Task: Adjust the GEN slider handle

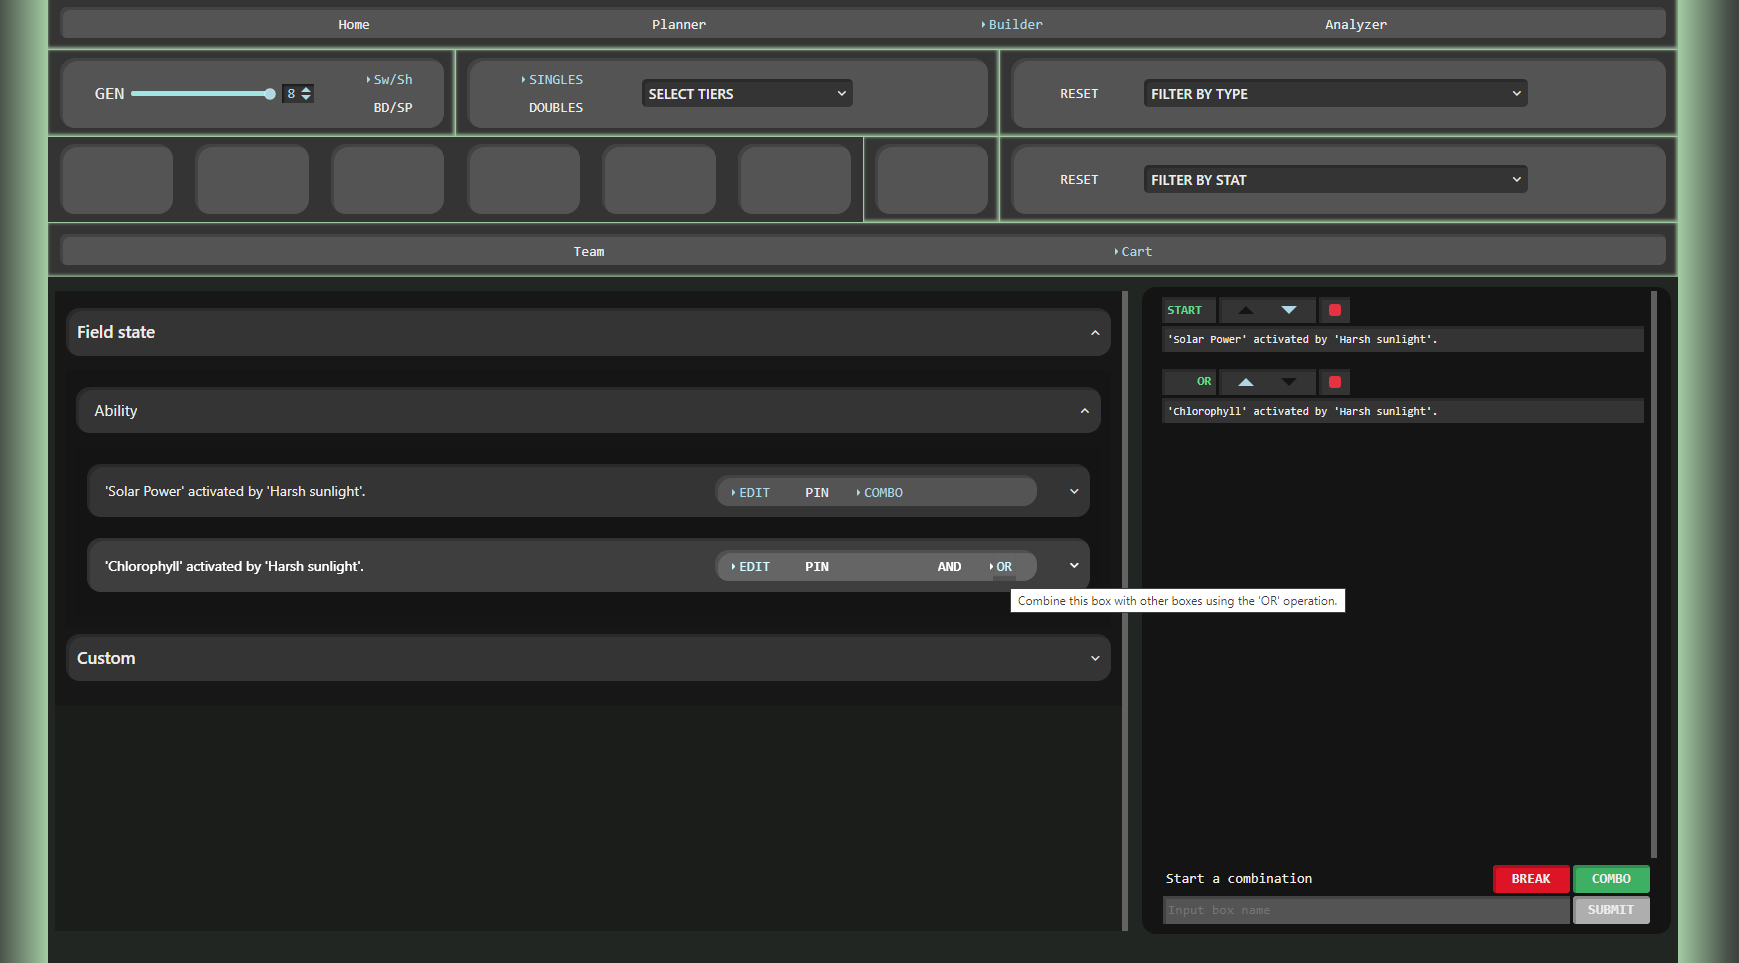Action: coord(270,94)
